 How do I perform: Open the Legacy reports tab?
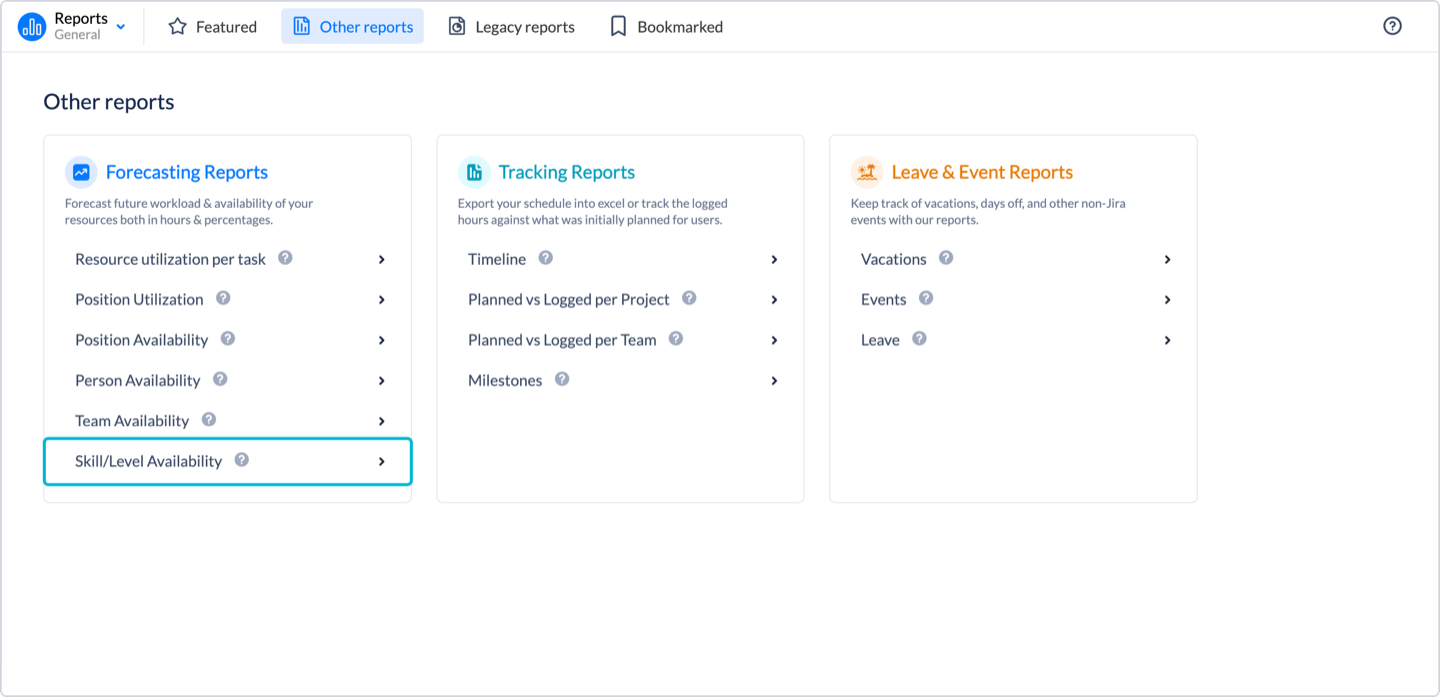tap(511, 27)
